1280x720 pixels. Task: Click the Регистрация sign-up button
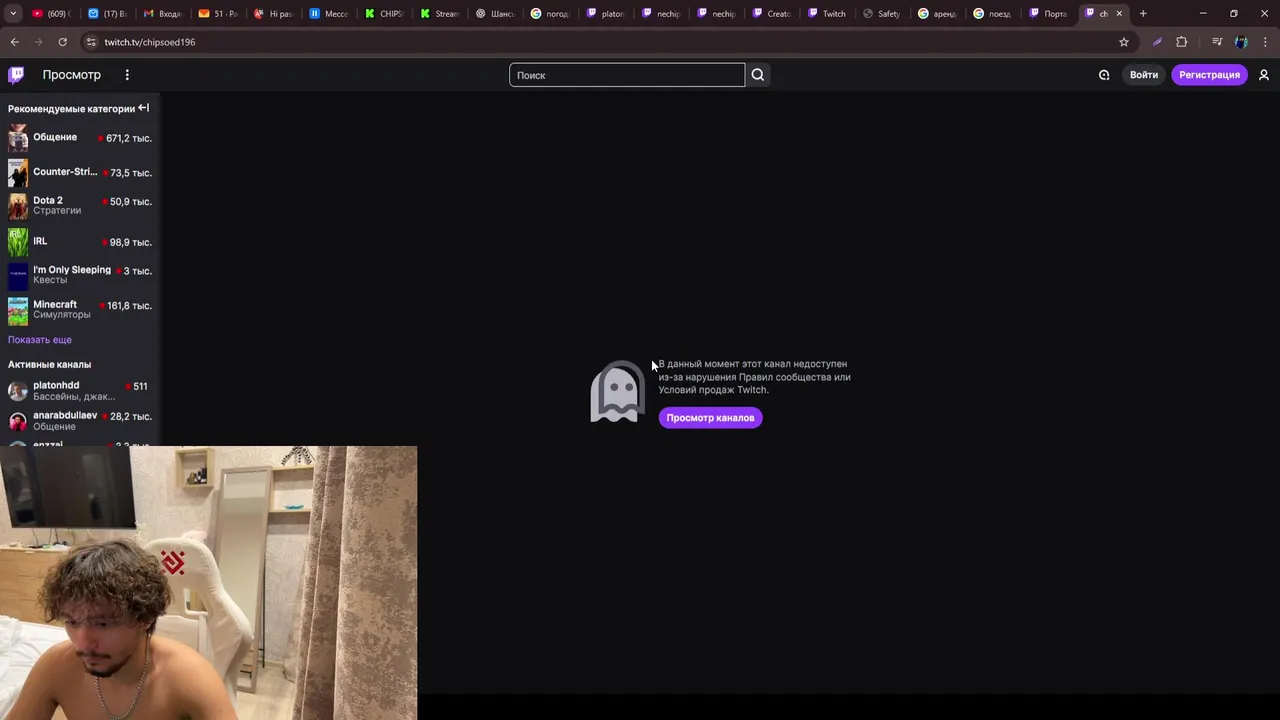click(x=1209, y=75)
